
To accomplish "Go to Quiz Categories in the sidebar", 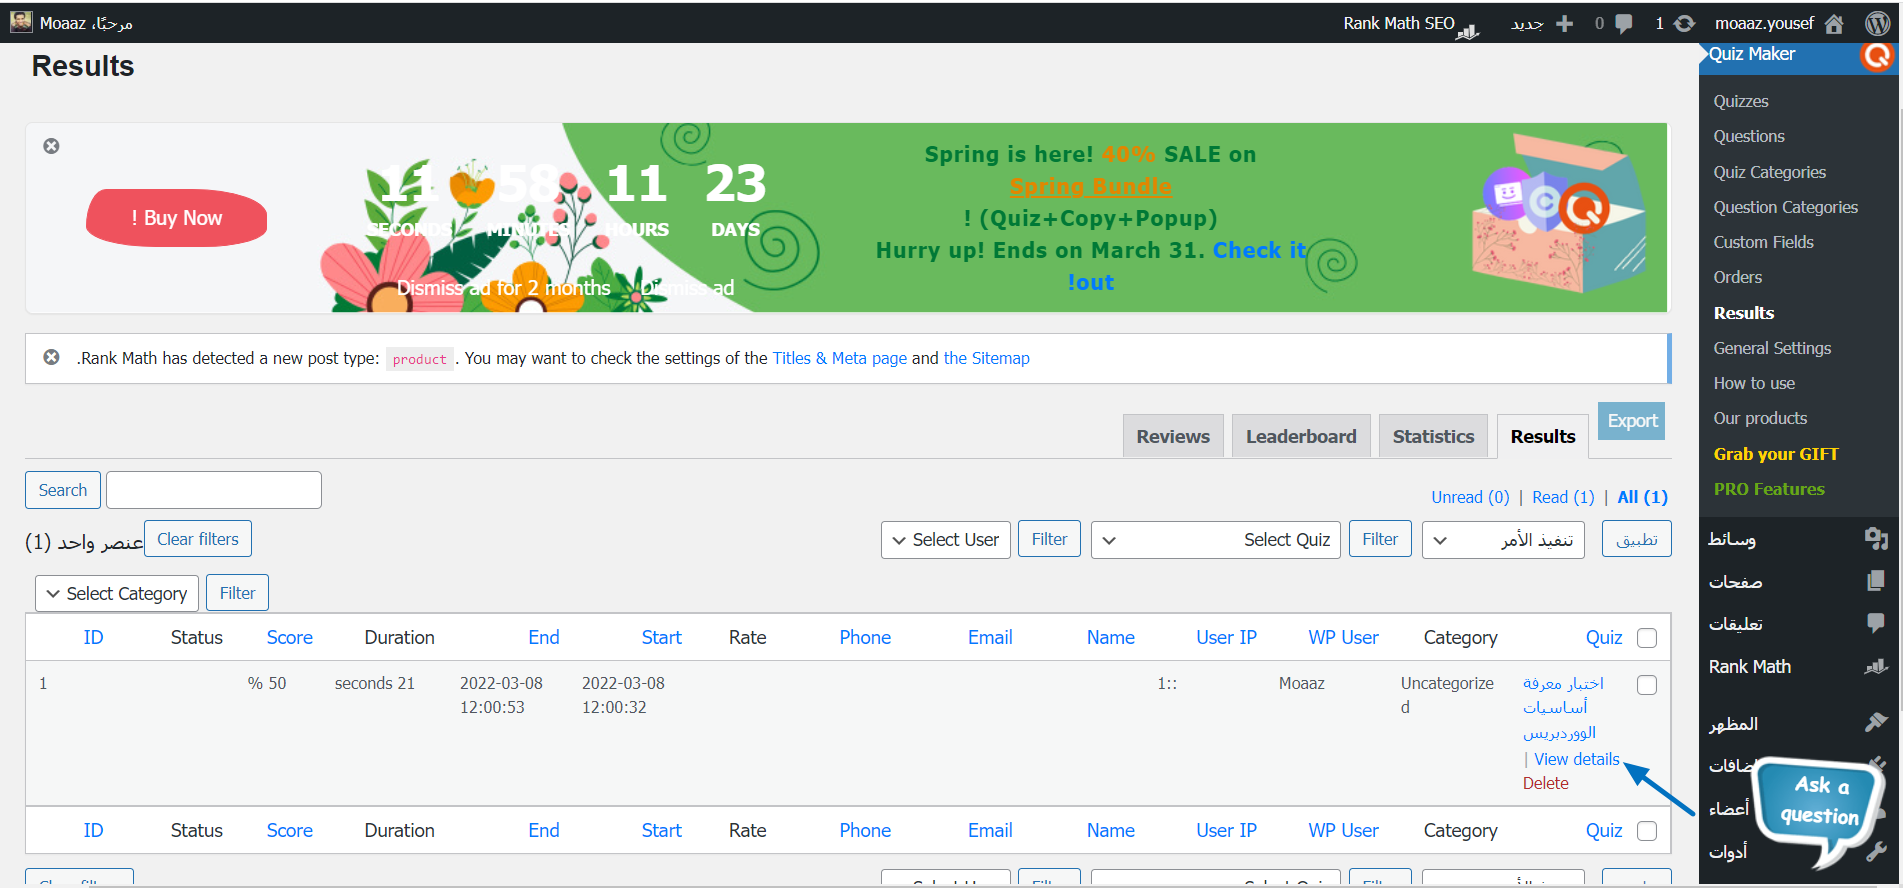I will [1770, 172].
